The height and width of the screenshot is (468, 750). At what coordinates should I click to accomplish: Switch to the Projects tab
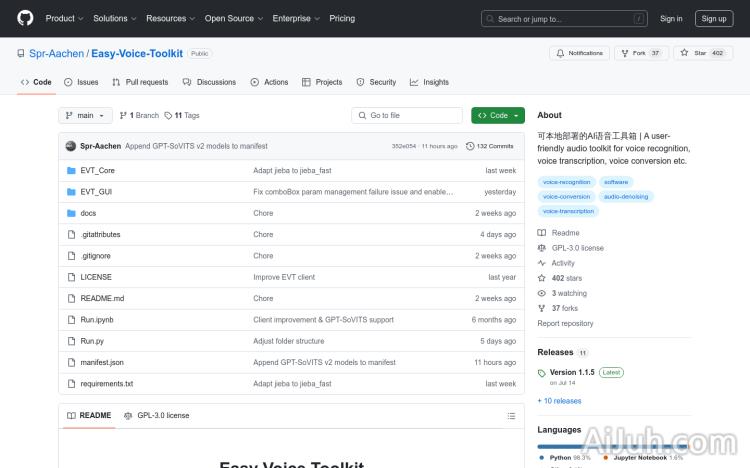[x=322, y=82]
